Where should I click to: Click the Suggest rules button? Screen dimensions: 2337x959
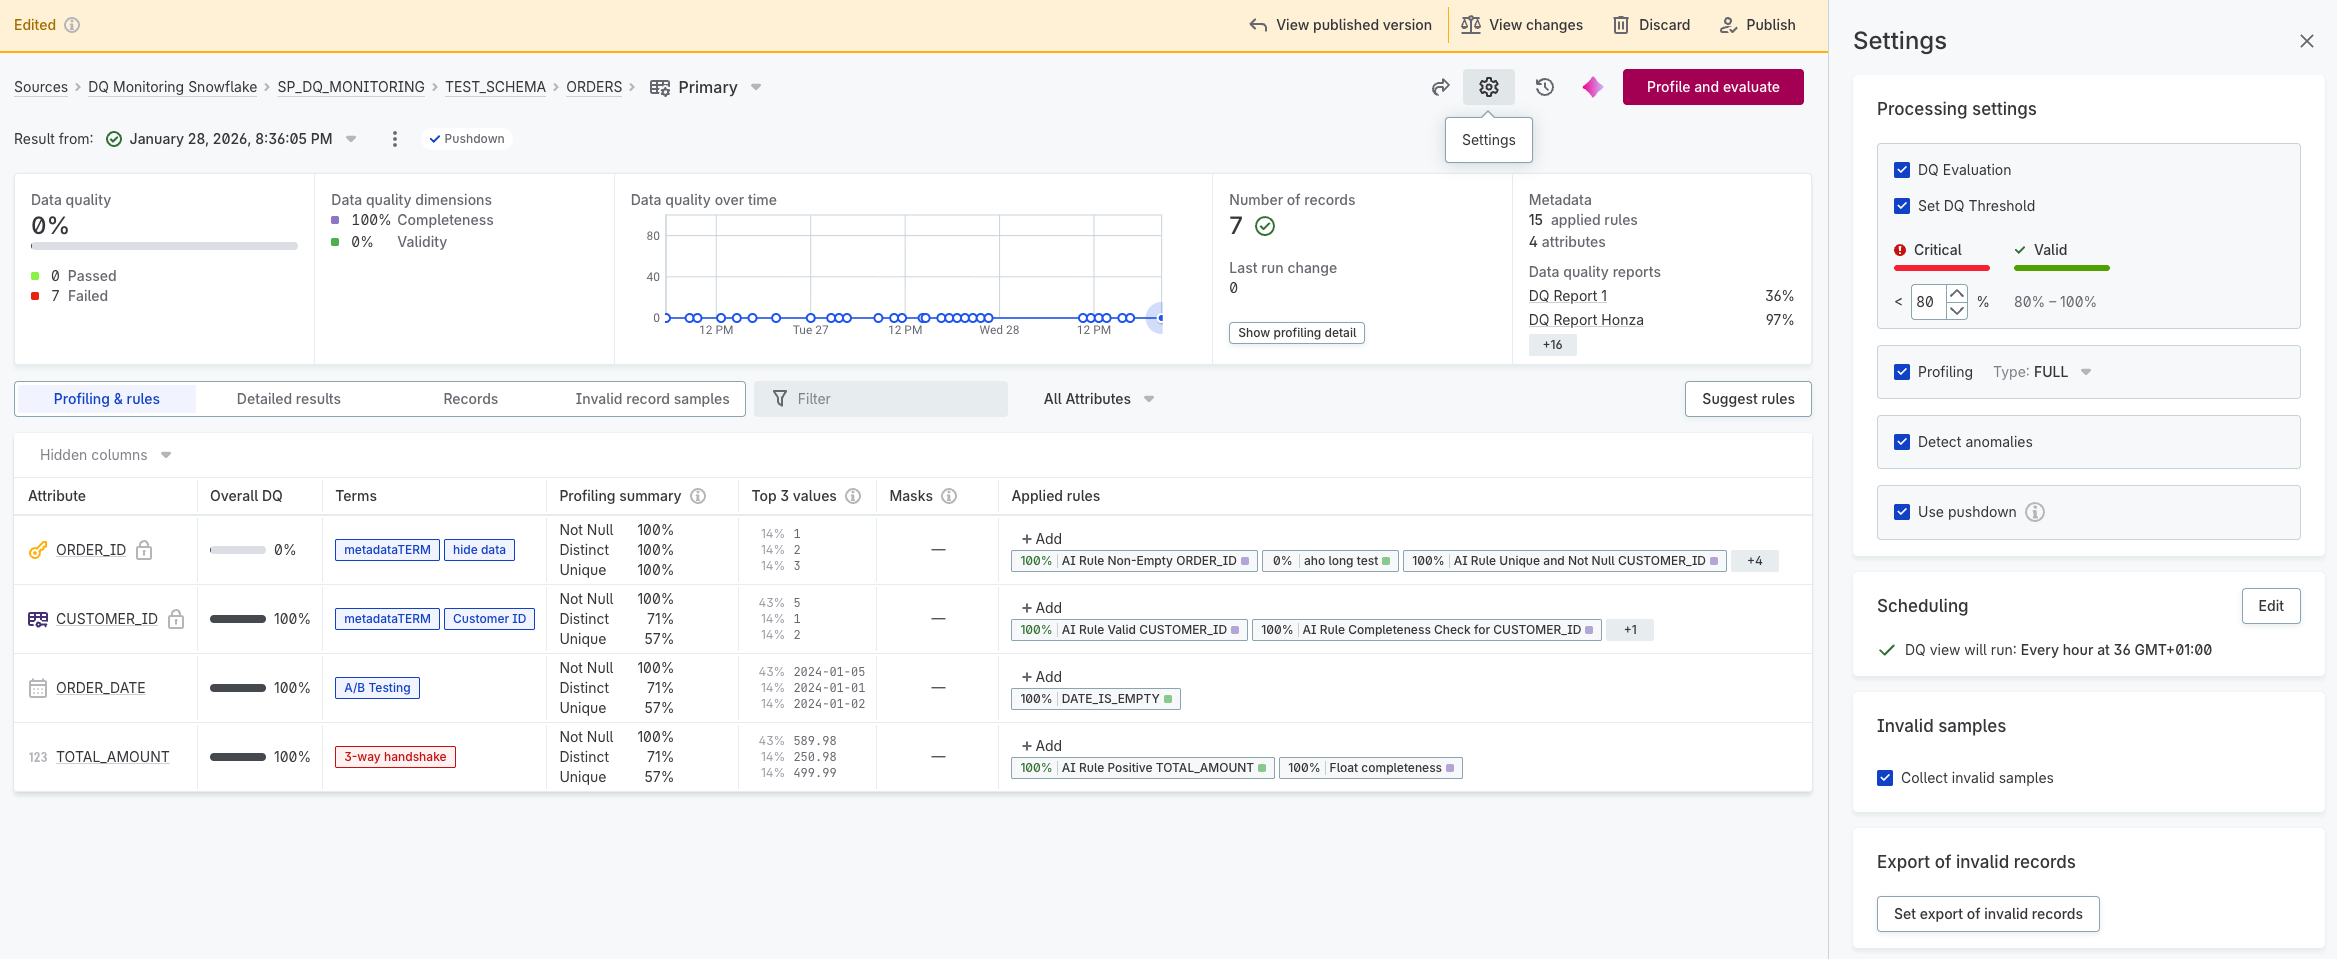(1747, 399)
